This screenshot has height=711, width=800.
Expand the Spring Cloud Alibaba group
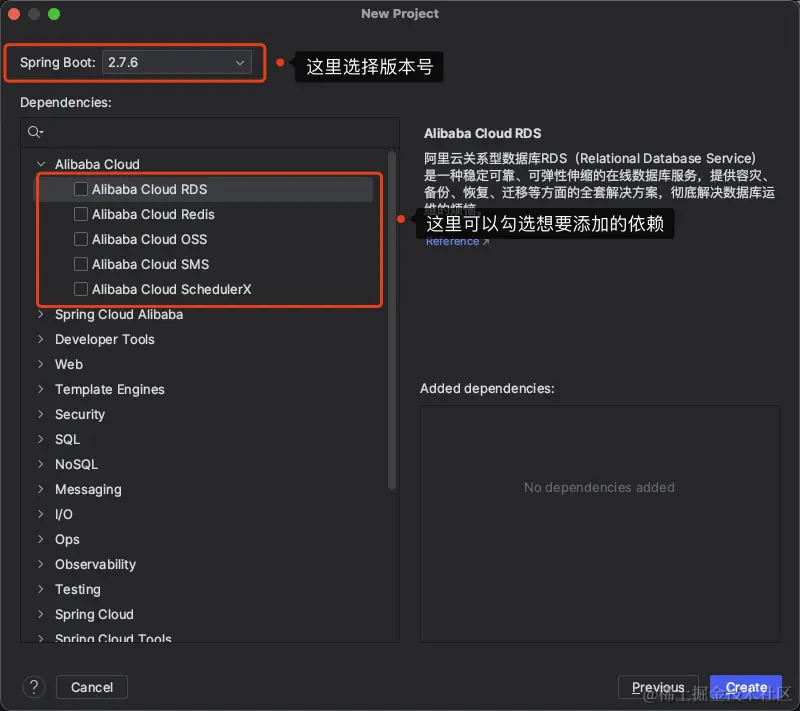pos(41,314)
